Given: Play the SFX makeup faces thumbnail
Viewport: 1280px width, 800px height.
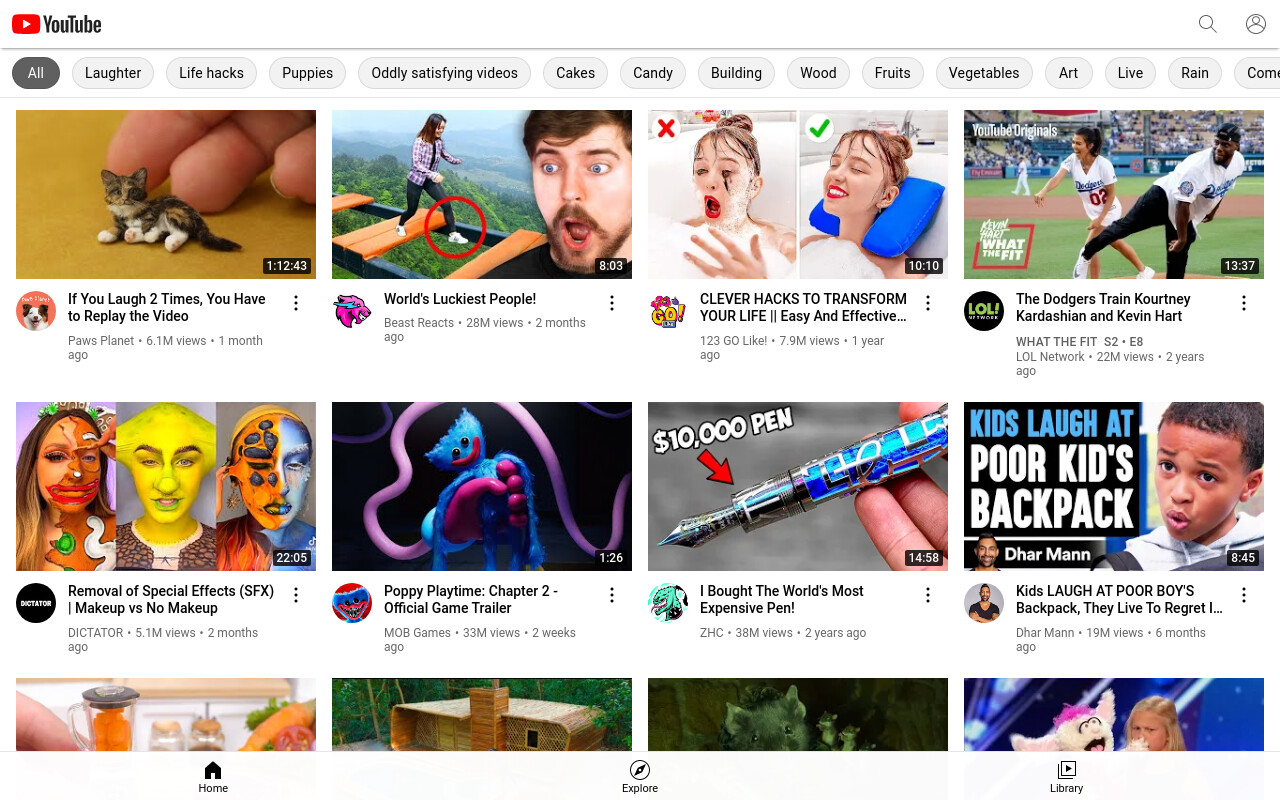Looking at the screenshot, I should click(166, 486).
